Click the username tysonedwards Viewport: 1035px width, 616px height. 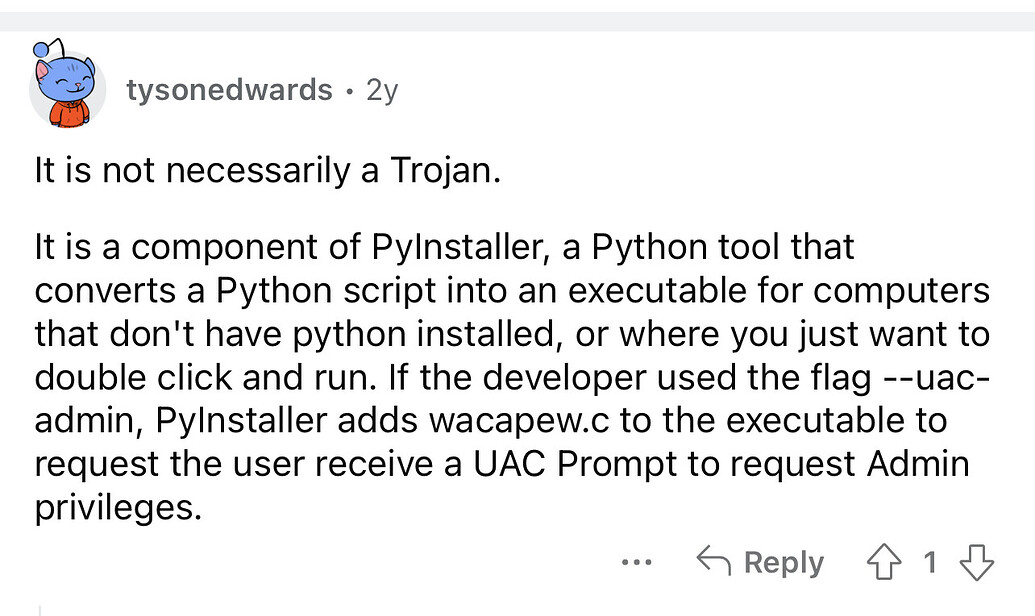(x=229, y=89)
